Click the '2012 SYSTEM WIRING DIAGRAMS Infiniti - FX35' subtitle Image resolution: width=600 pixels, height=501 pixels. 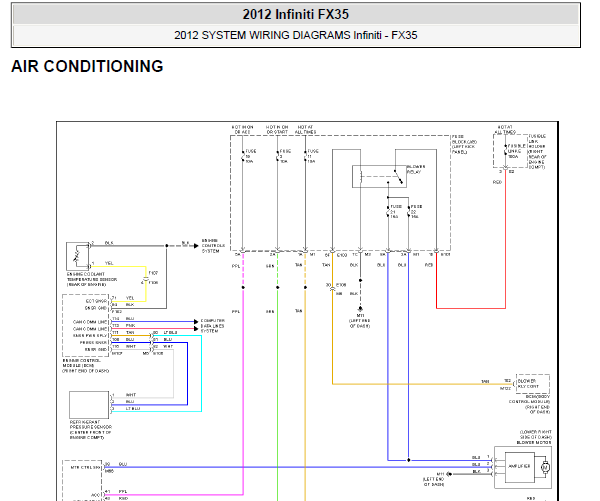pyautogui.click(x=295, y=35)
